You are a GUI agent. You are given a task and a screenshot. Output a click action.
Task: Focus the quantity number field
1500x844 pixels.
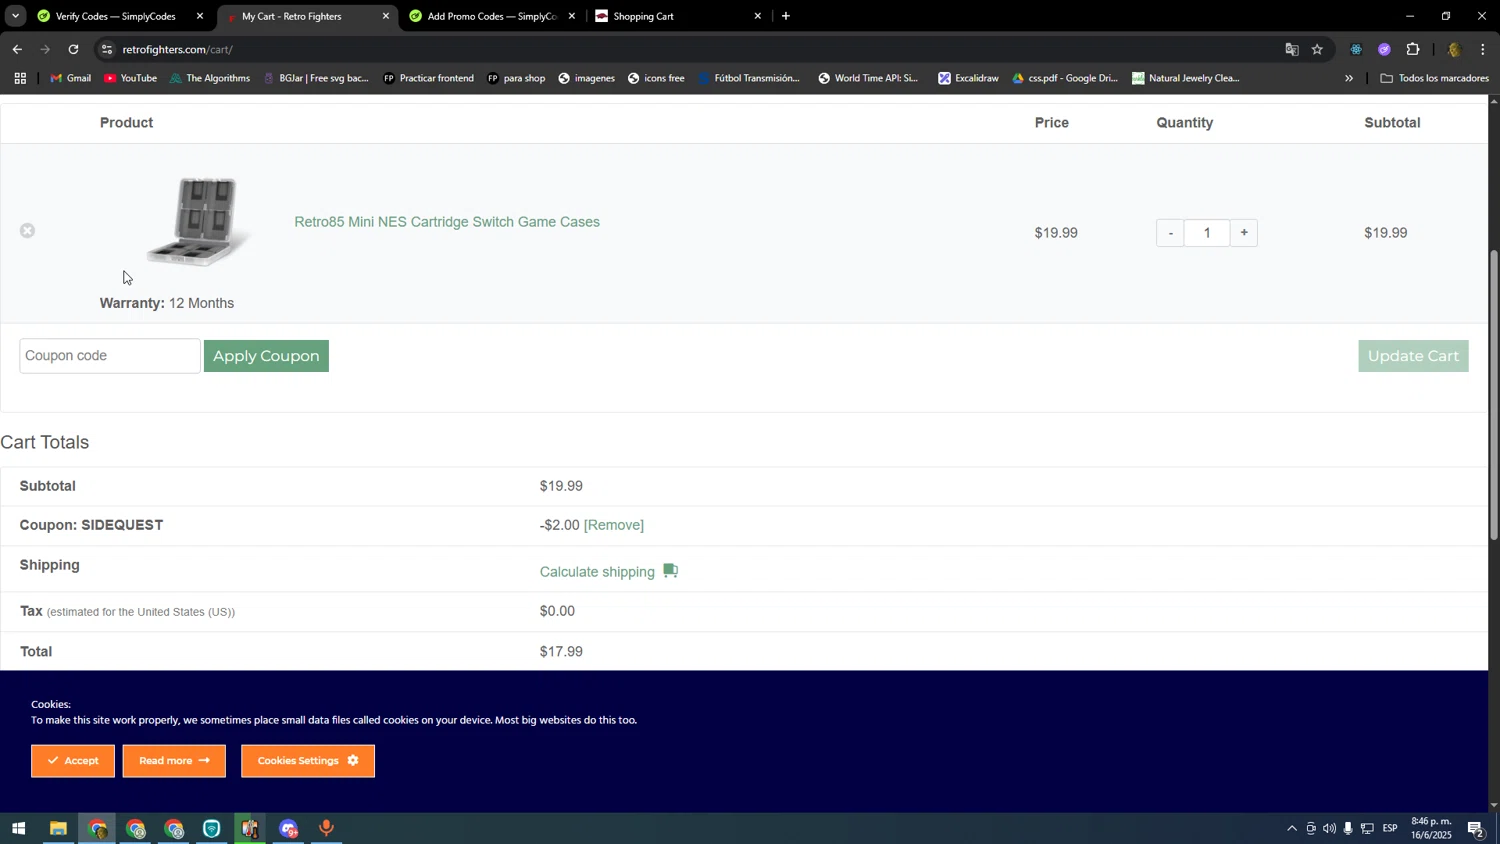click(x=1207, y=233)
